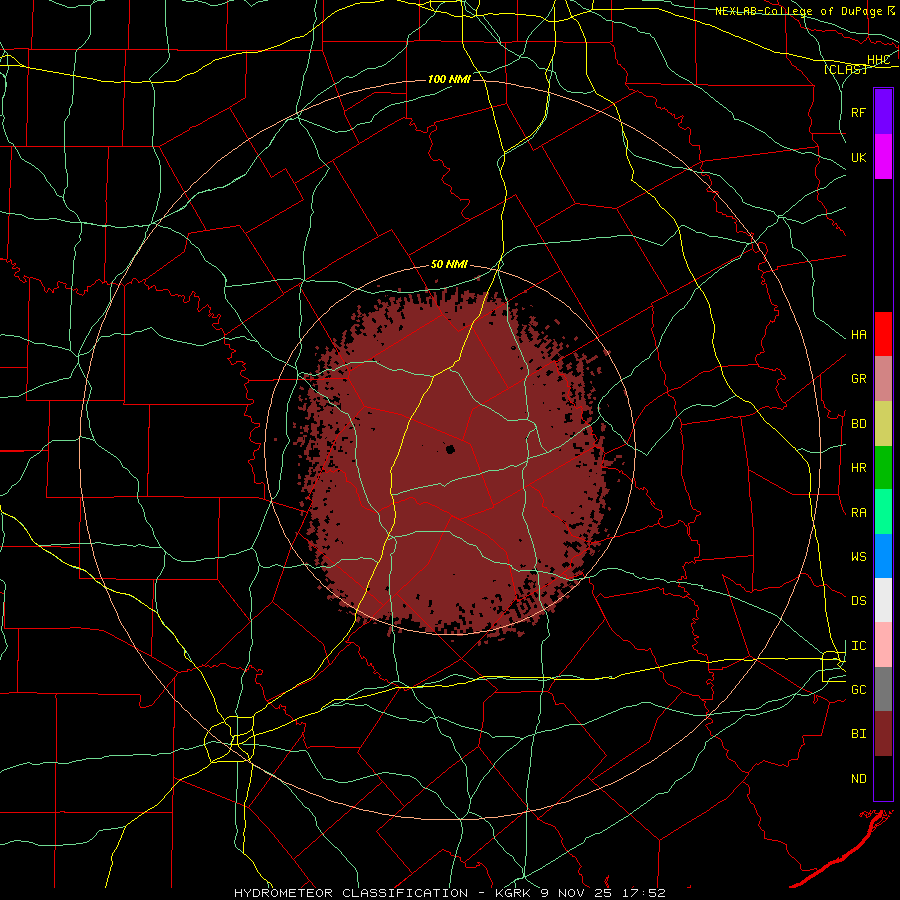Click the 50 NMI range ring label
900x900 pixels.
(x=449, y=265)
